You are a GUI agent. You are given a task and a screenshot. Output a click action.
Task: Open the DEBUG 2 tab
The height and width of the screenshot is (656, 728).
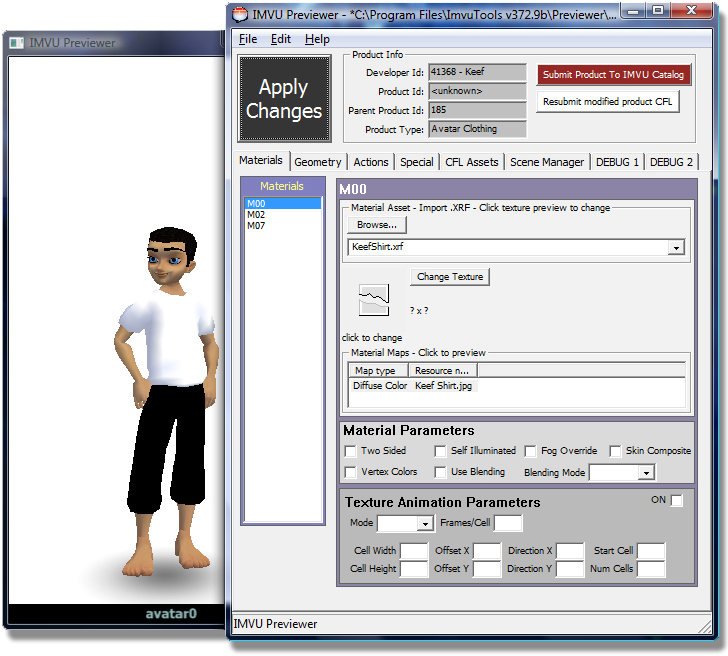tap(671, 162)
